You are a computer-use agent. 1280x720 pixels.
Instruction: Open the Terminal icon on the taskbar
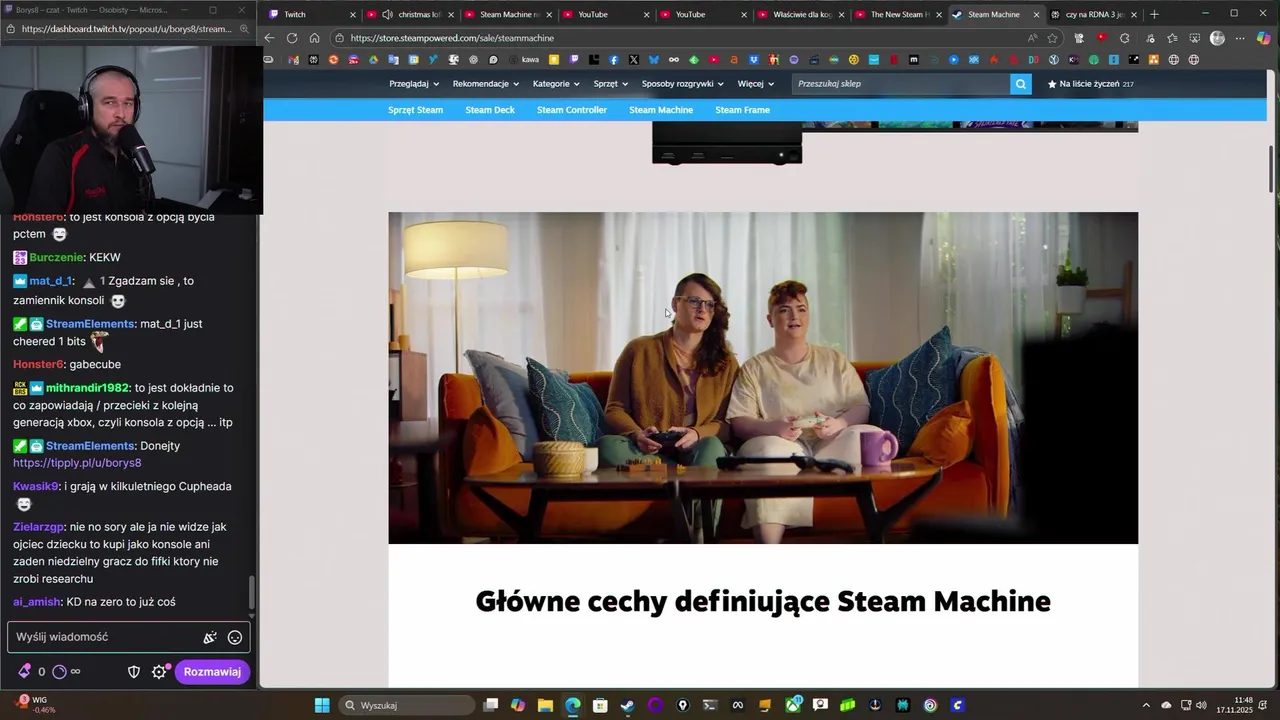(x=711, y=705)
